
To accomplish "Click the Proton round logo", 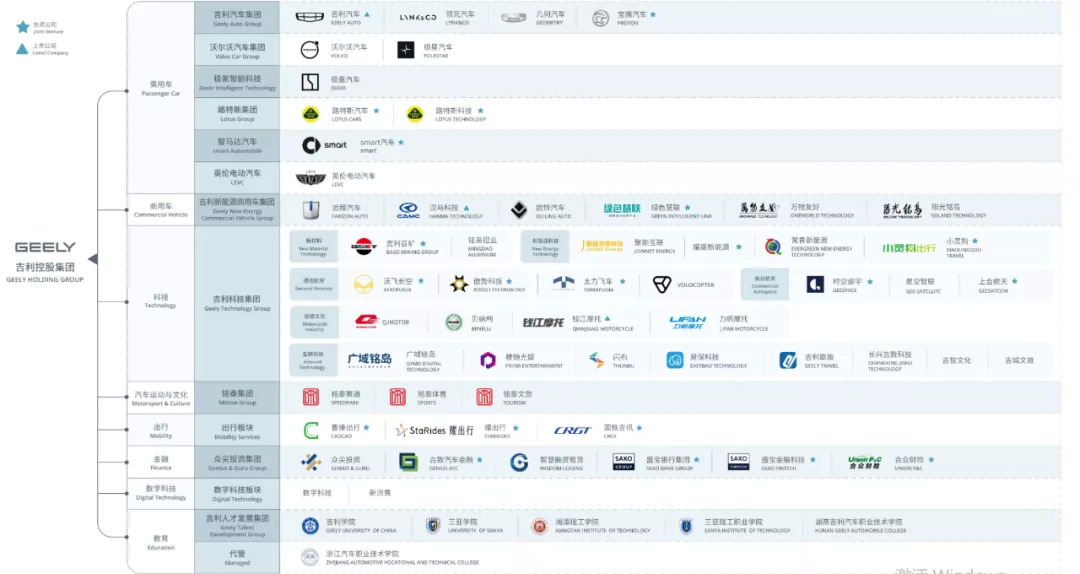I will [601, 19].
